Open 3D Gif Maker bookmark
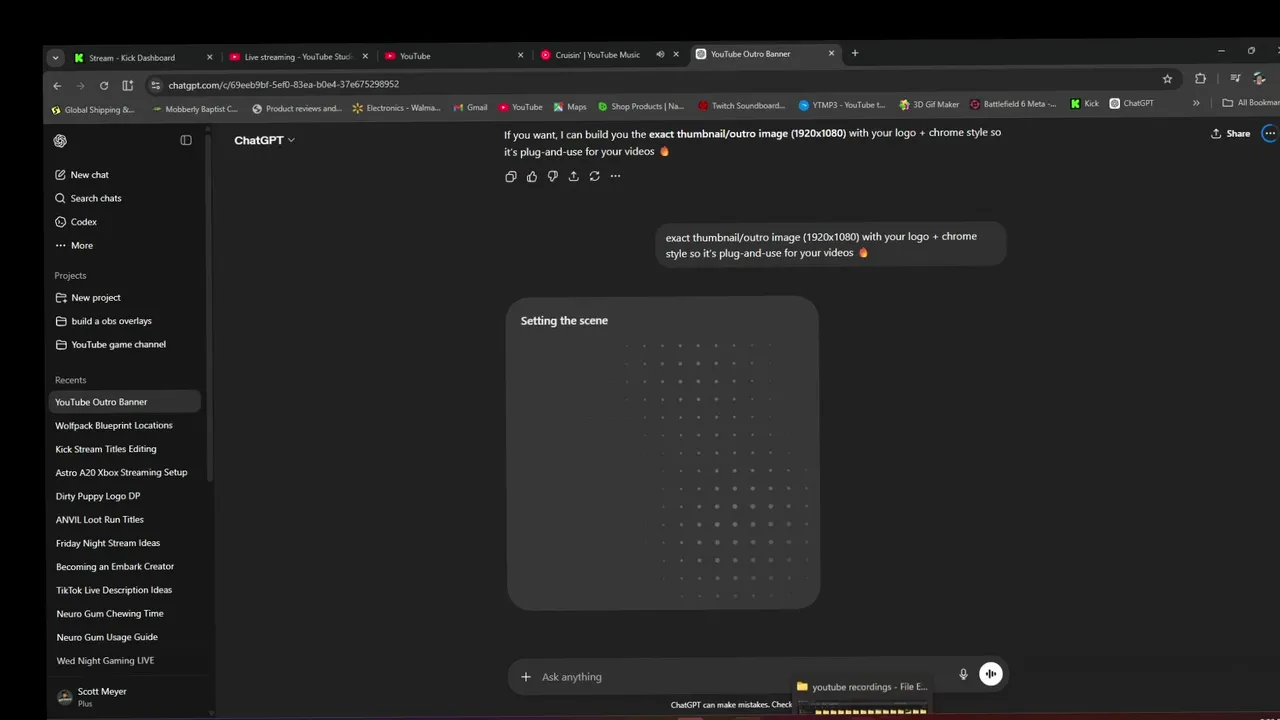This screenshot has height=720, width=1280. point(930,104)
